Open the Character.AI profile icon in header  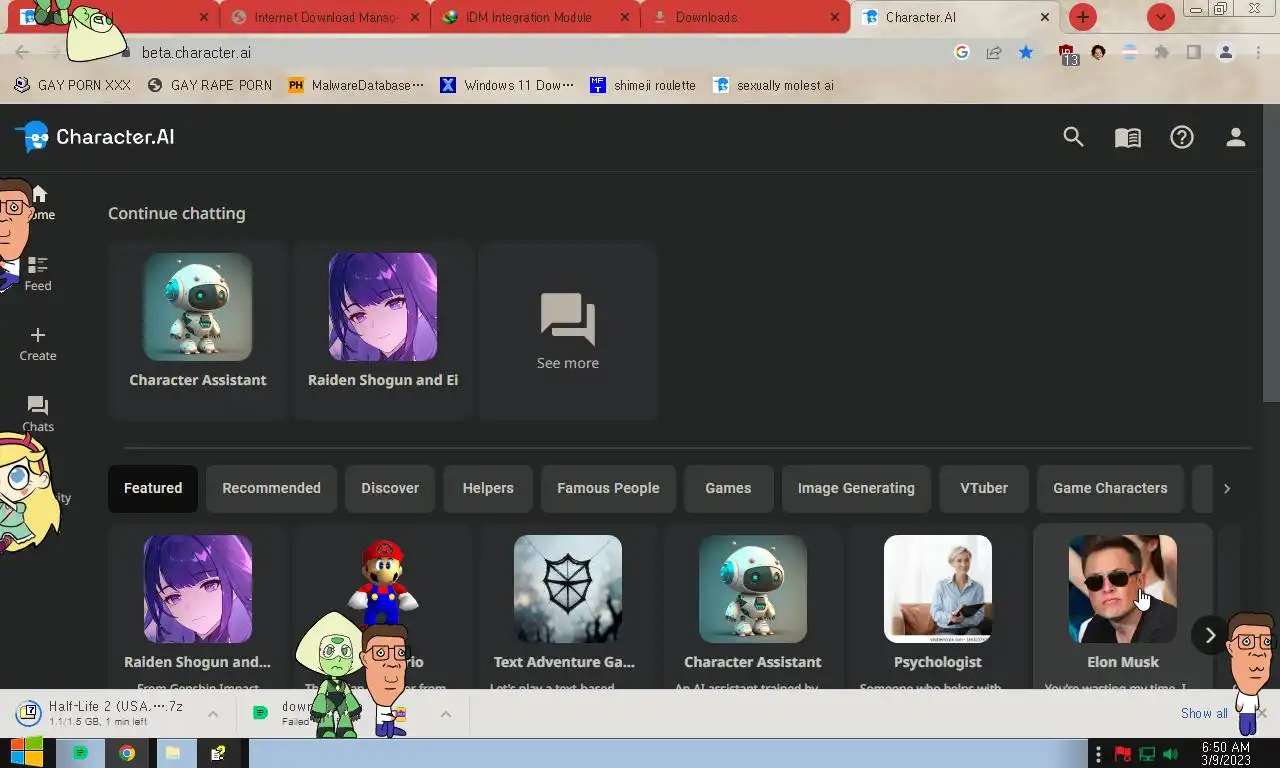coord(1236,137)
